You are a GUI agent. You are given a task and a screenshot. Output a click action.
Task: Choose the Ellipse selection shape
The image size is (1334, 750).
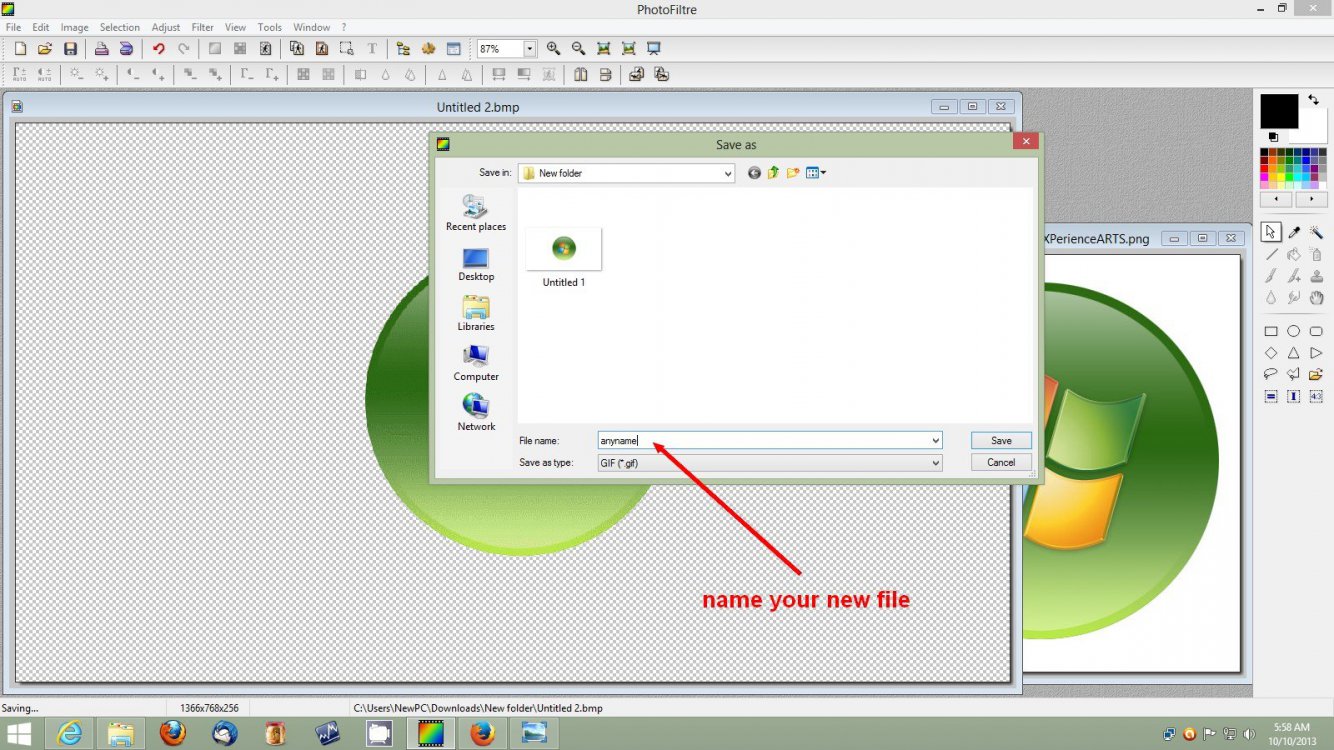coord(1293,331)
